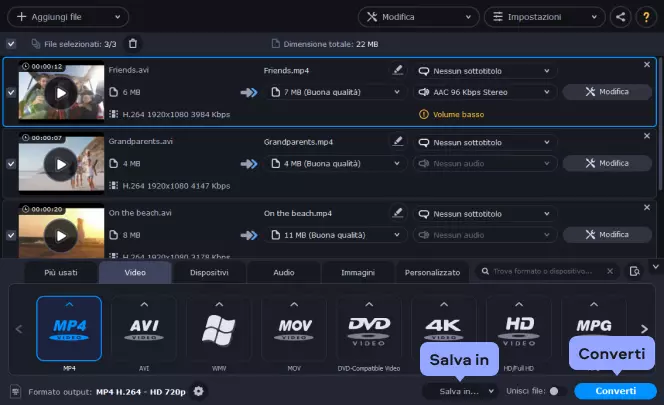Click Modifica button for Friends.avi
This screenshot has height=405, width=664.
coord(607,92)
